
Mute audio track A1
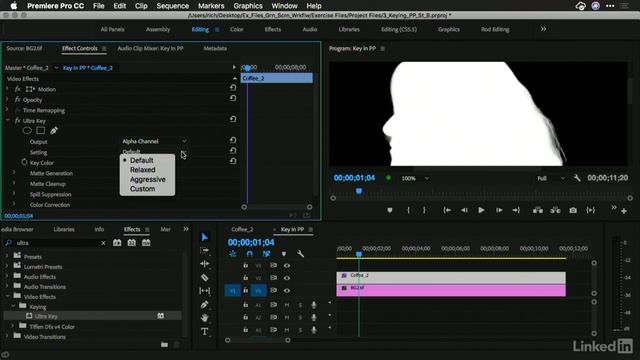click(x=287, y=305)
